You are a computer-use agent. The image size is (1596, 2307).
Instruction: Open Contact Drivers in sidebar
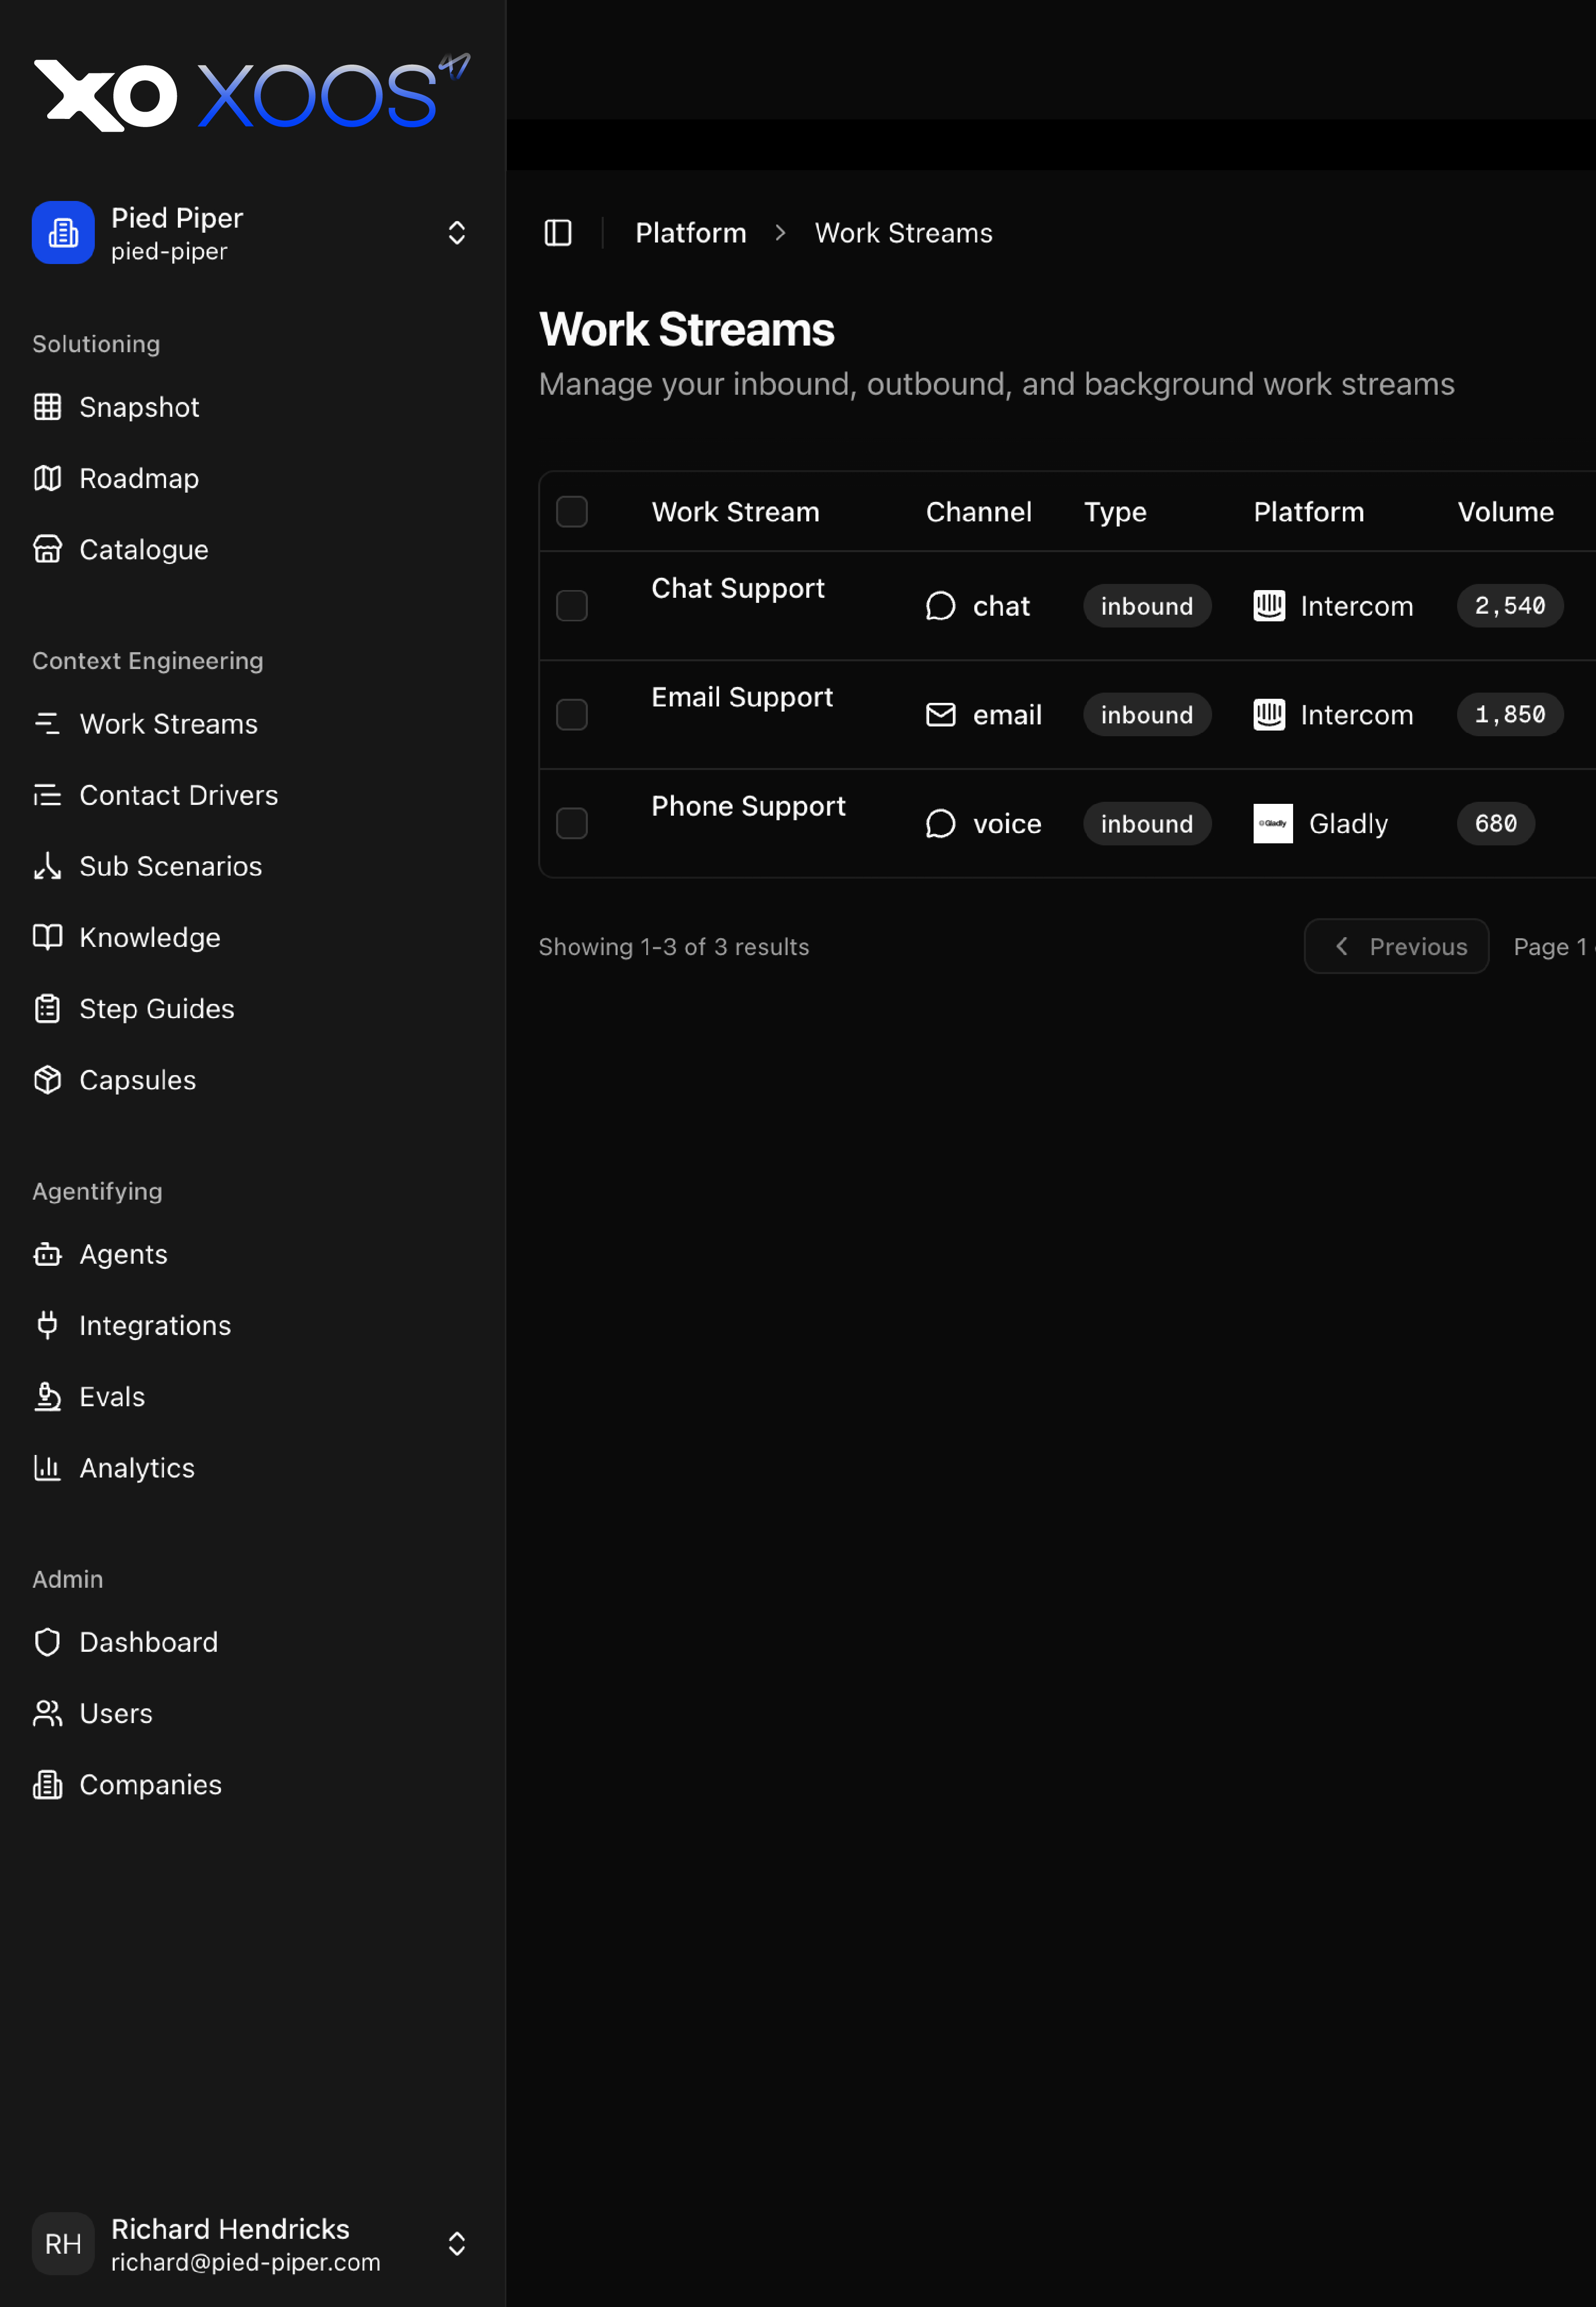pos(178,795)
